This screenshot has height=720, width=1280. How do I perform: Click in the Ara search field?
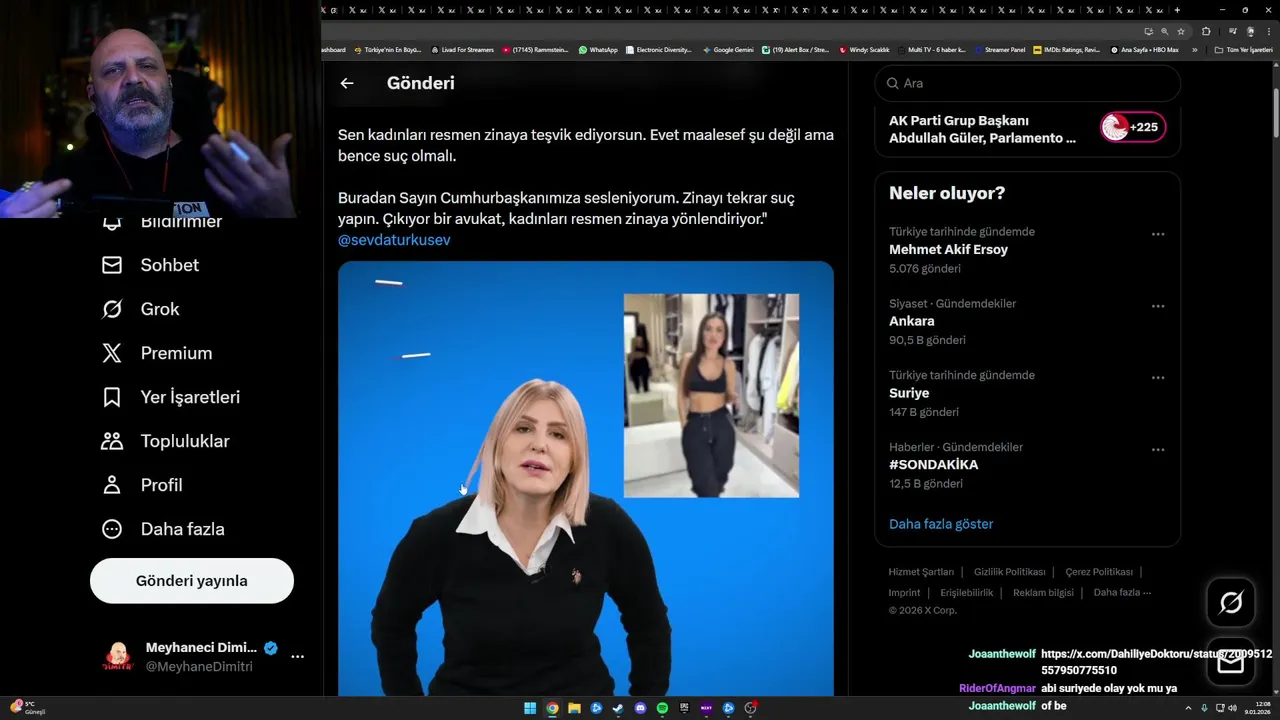pyautogui.click(x=1027, y=83)
